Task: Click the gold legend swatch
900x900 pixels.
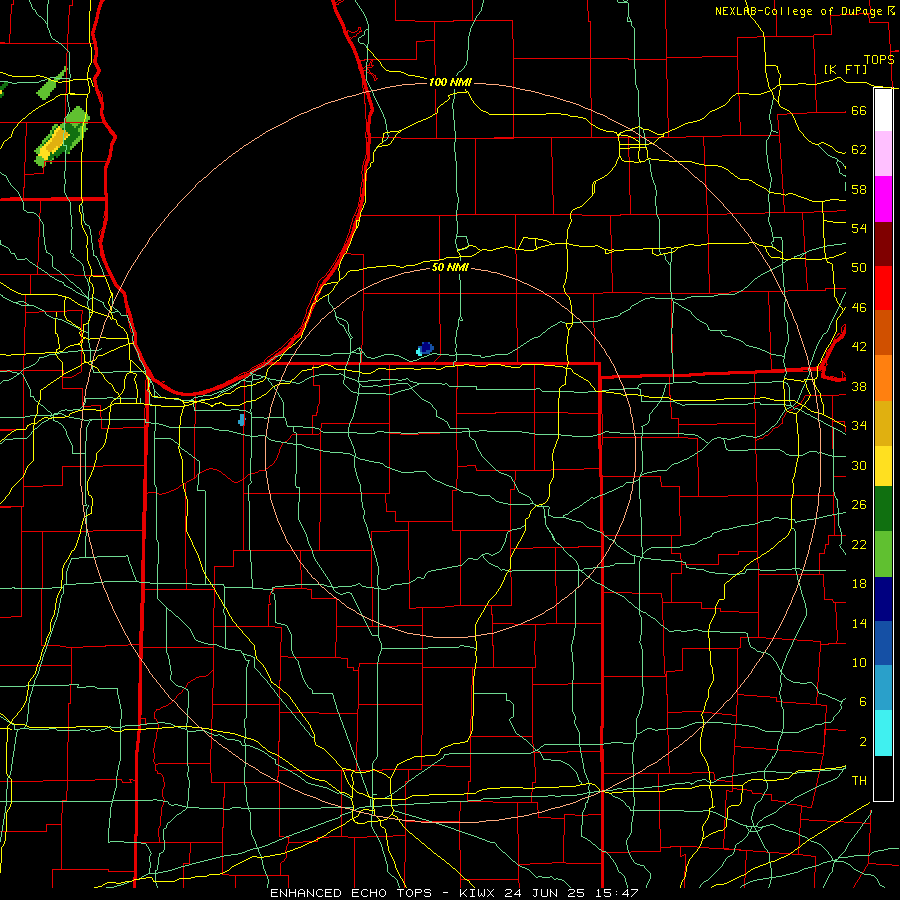Action: point(883,423)
